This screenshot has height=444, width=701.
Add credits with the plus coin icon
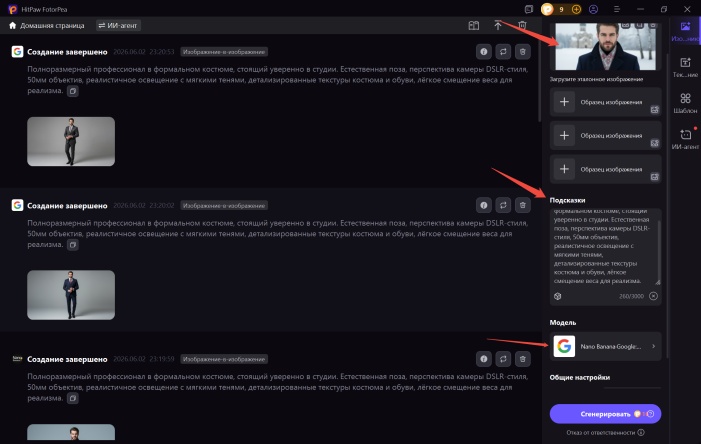576,9
